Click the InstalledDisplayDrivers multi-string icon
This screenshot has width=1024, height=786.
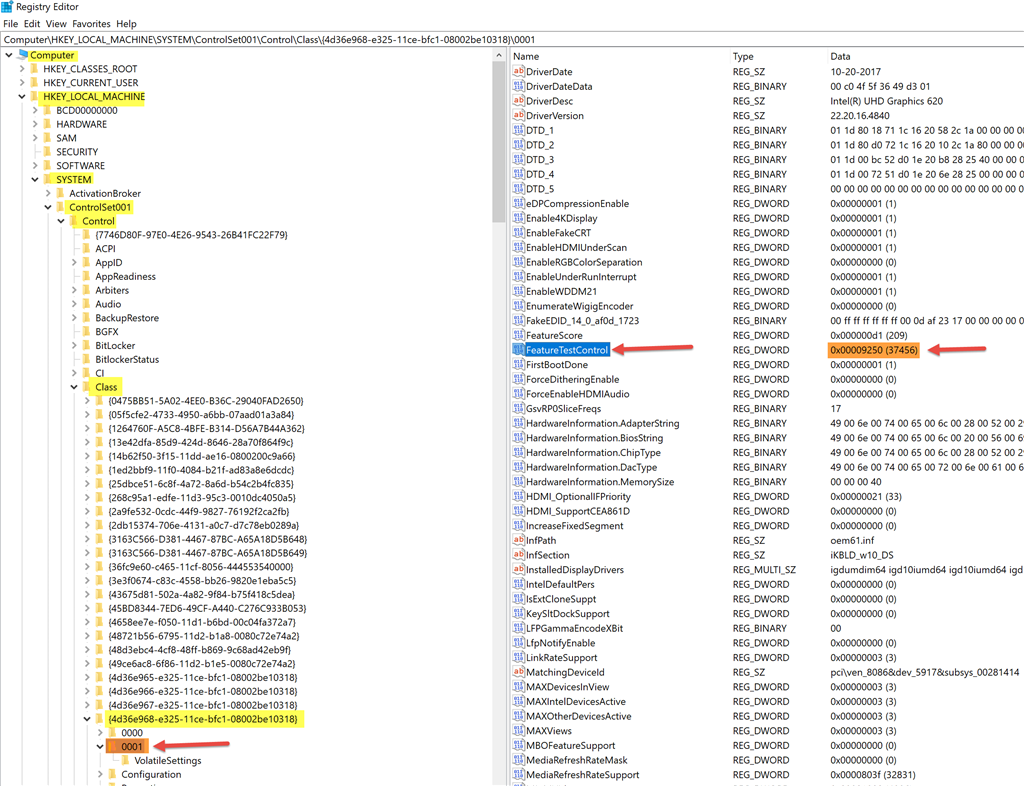click(x=519, y=569)
